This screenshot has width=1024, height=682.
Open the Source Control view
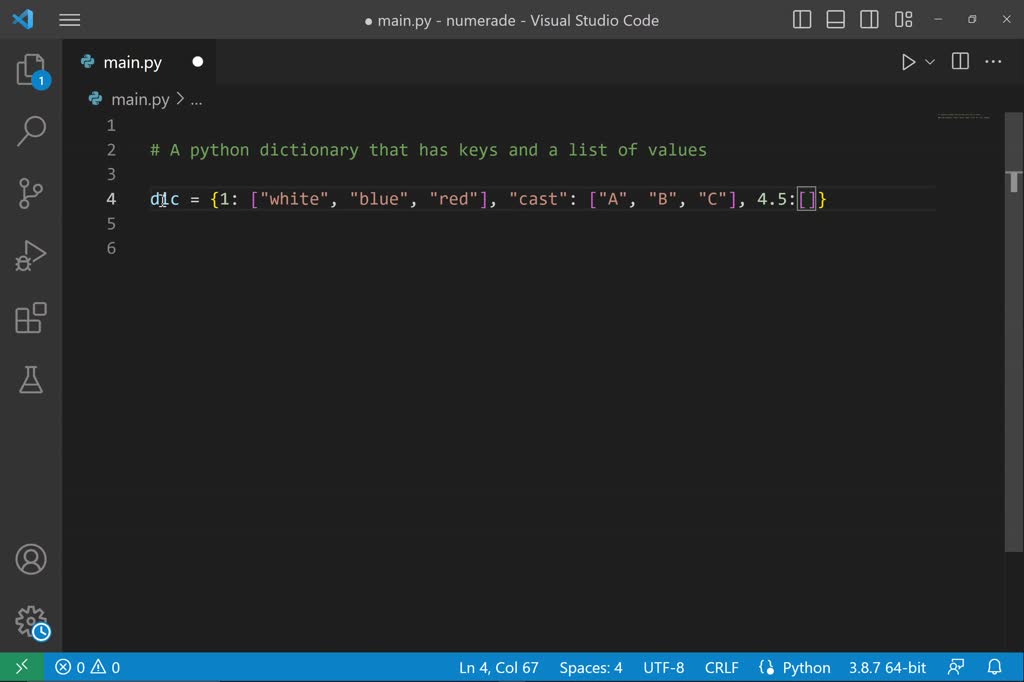[x=31, y=193]
